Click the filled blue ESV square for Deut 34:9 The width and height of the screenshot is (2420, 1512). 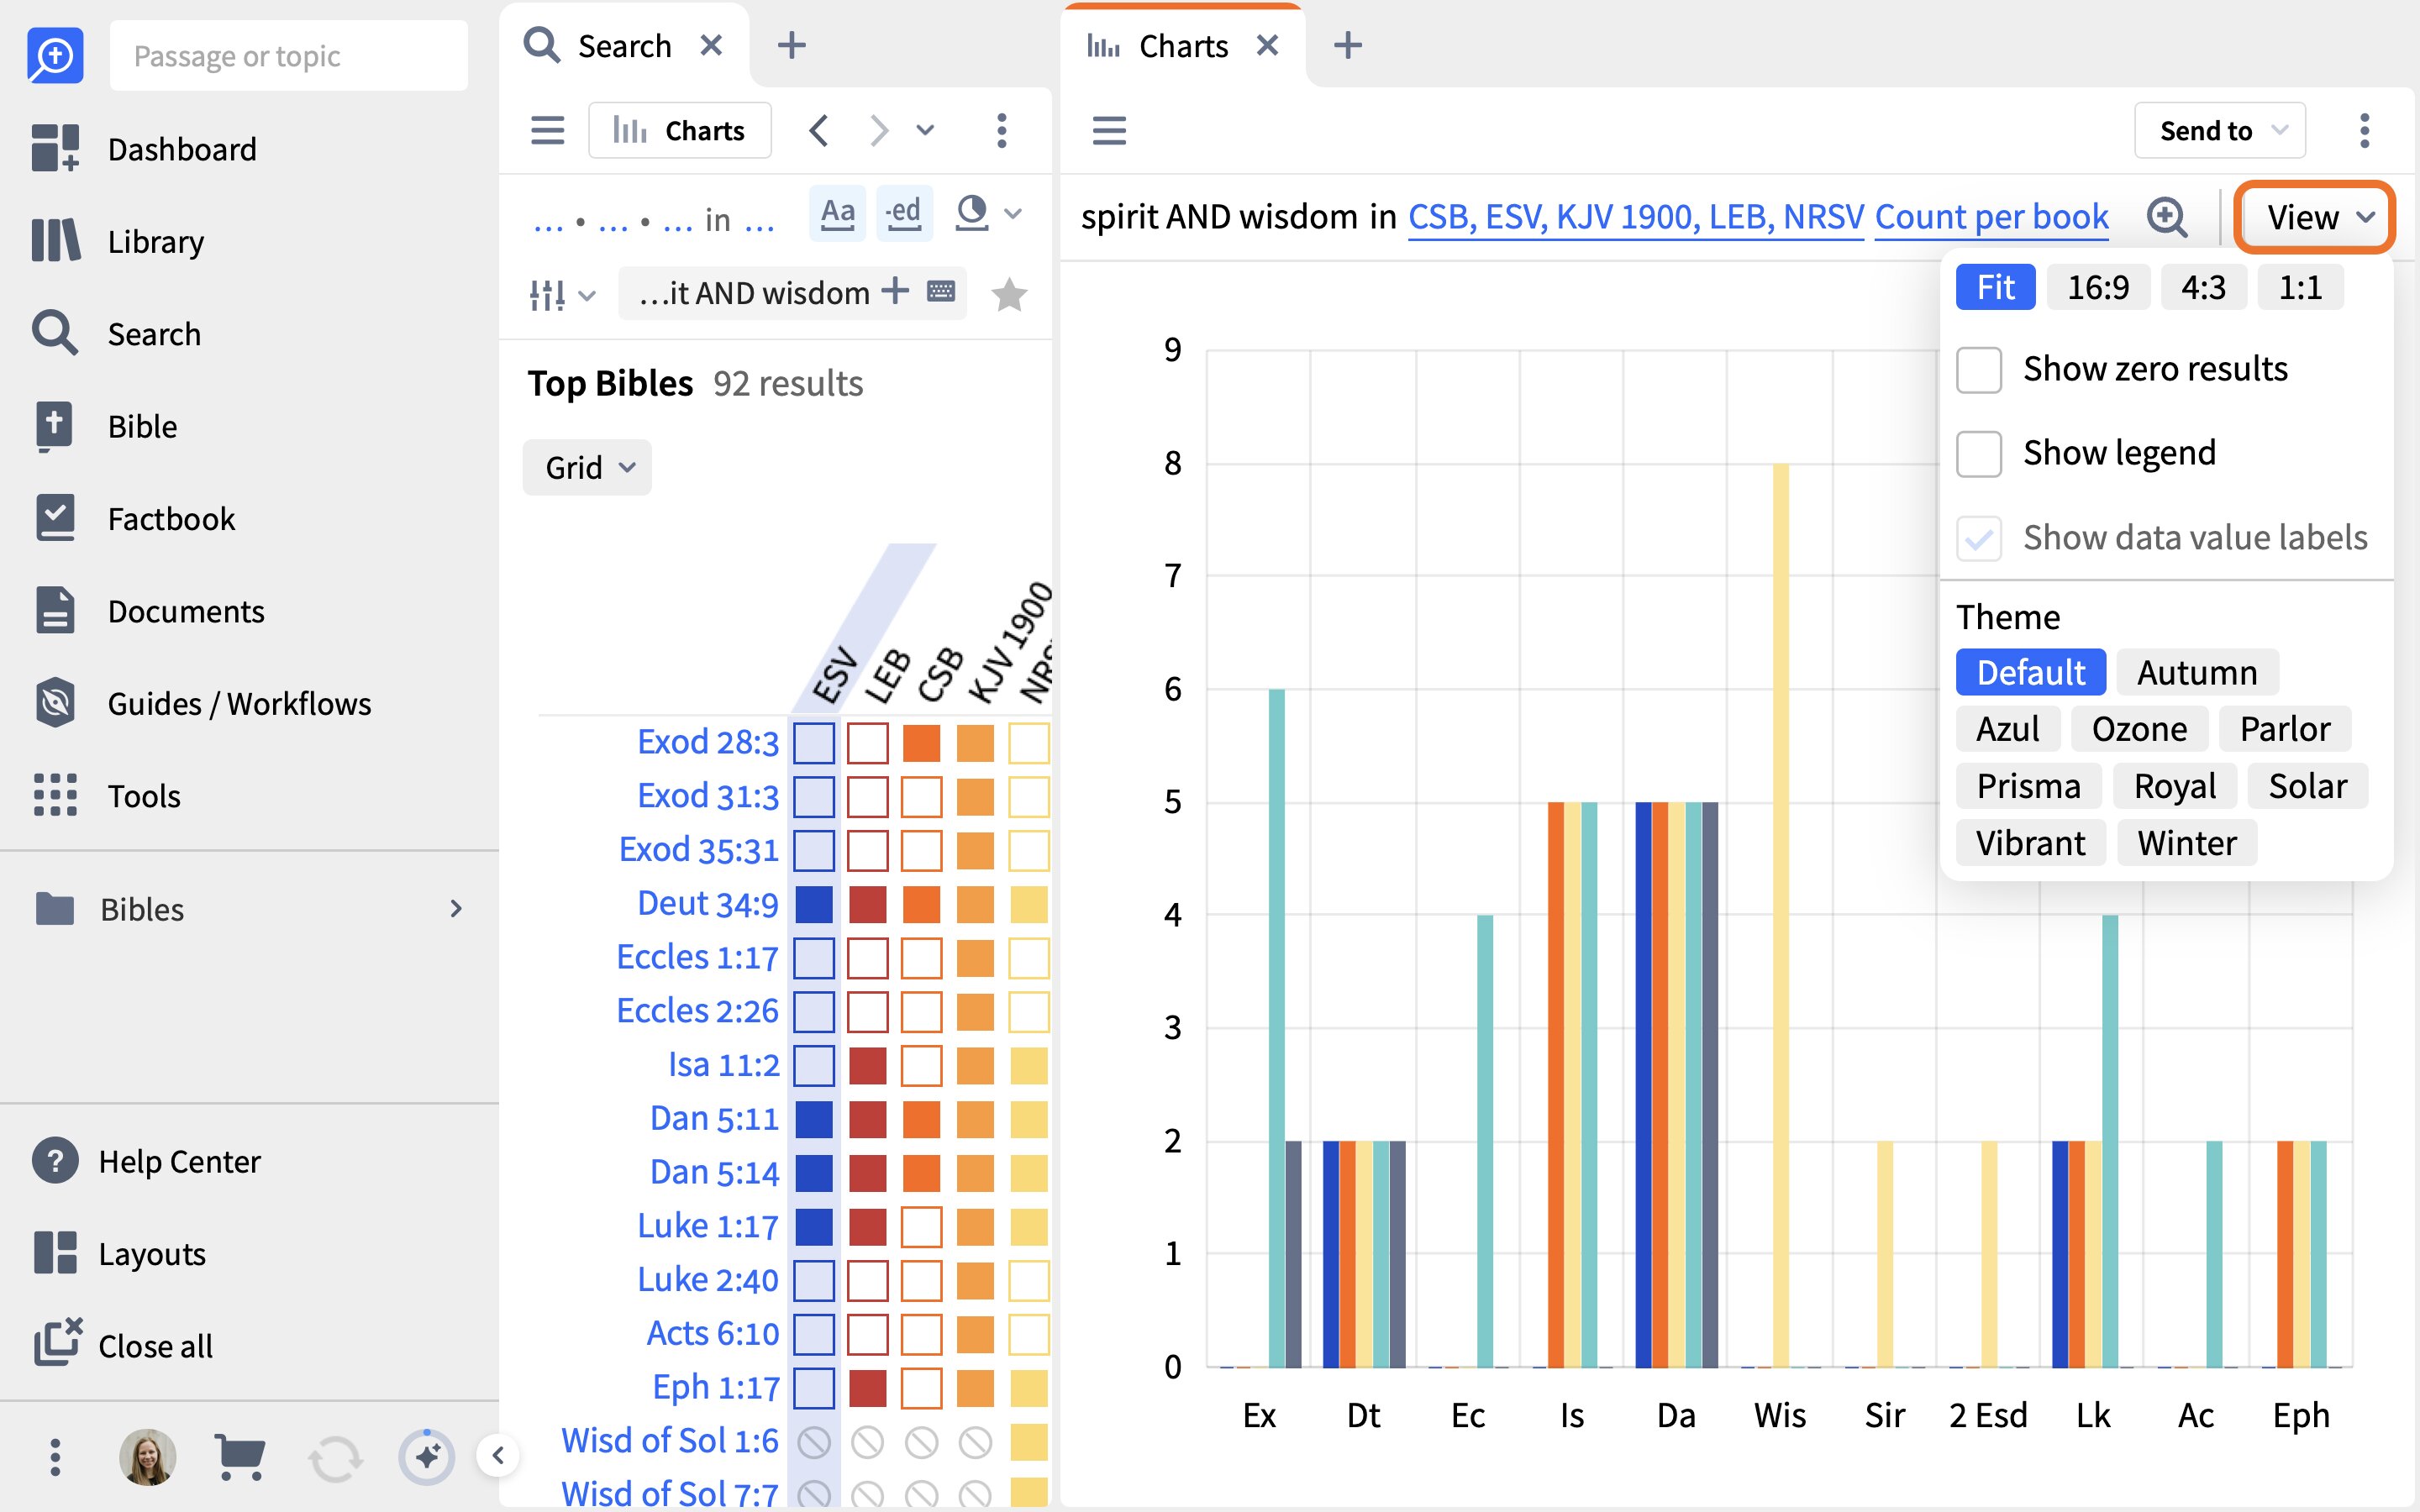(814, 904)
